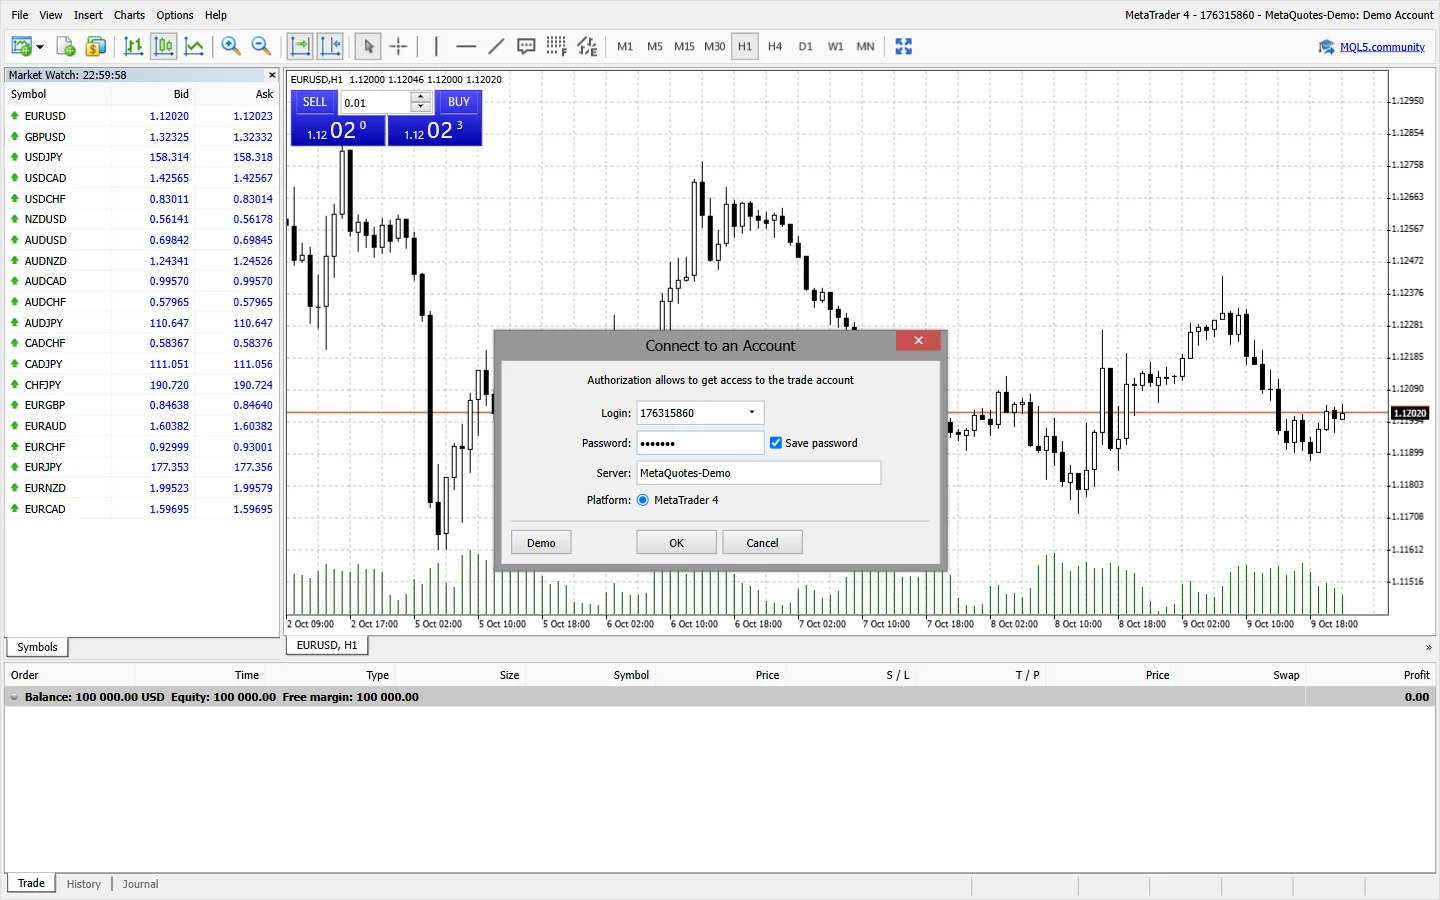Toggle the Auto Scroll chart icon
This screenshot has height=900, width=1440.
(x=300, y=46)
